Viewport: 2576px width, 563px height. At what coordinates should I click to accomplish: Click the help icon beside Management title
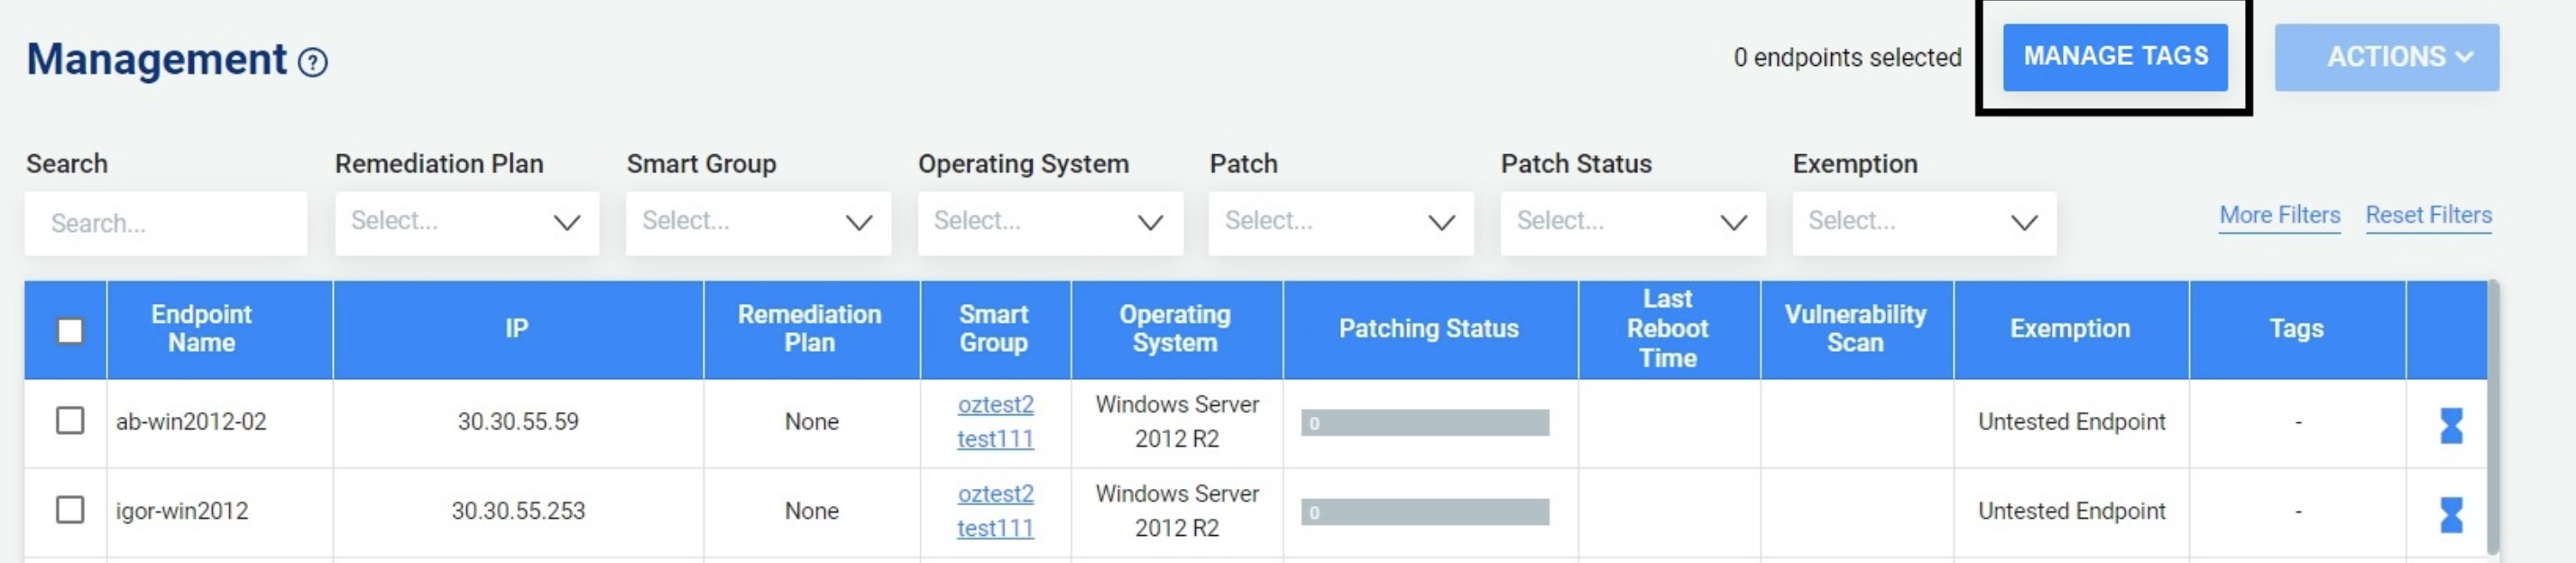click(313, 63)
